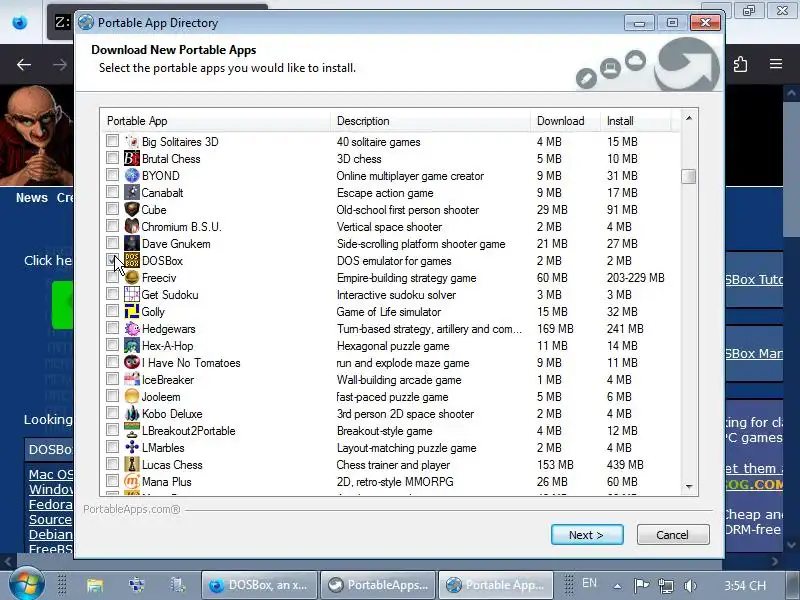The width and height of the screenshot is (800, 600).
Task: Click the LMarbles app icon
Action: coord(132,447)
